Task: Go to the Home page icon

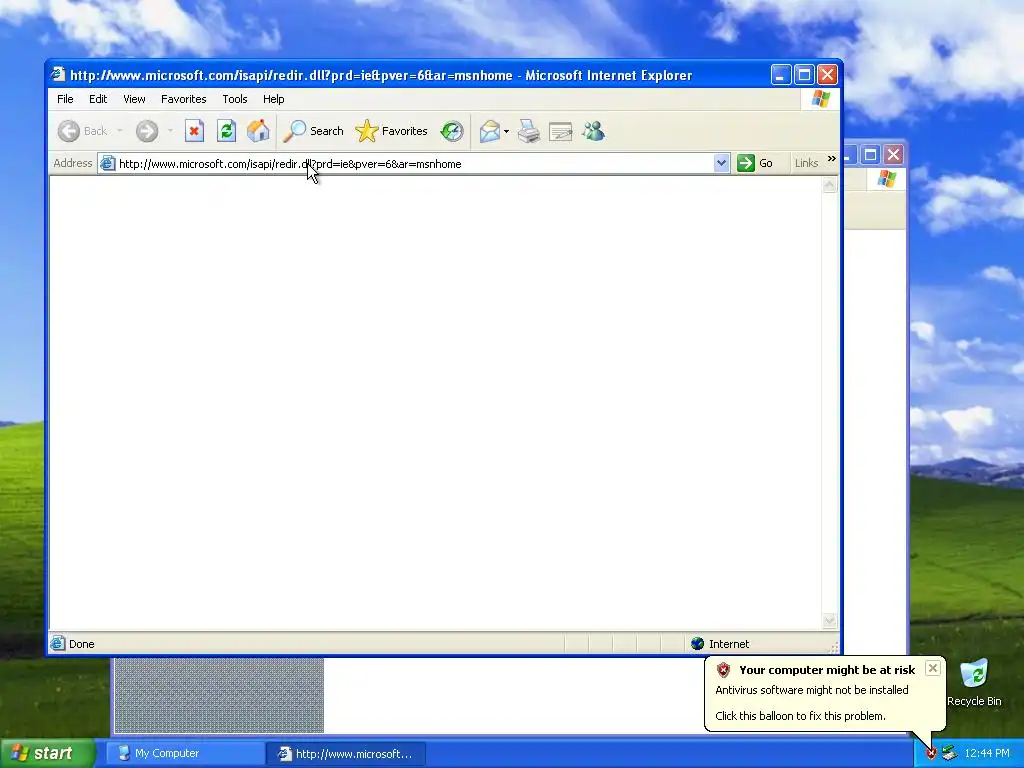Action: click(x=258, y=131)
